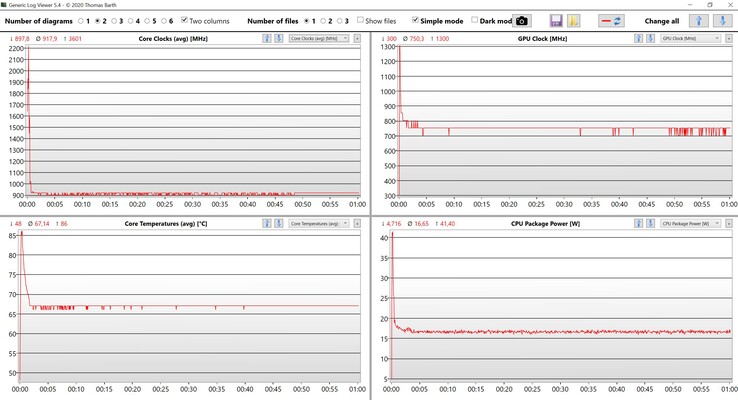The width and height of the screenshot is (738, 400).
Task: Open the Core Clocks (avg) series dropdown
Action: pyautogui.click(x=319, y=38)
